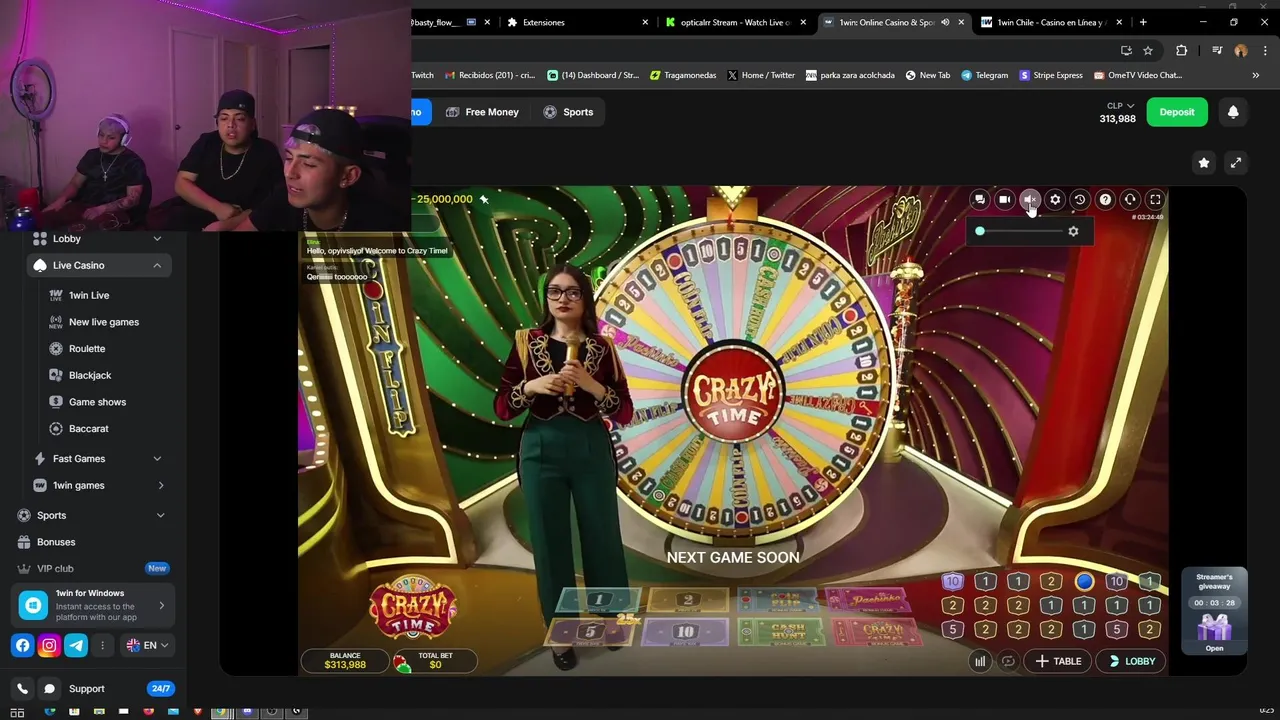Open Bonuses in sidebar
The height and width of the screenshot is (720, 1280).
(56, 542)
